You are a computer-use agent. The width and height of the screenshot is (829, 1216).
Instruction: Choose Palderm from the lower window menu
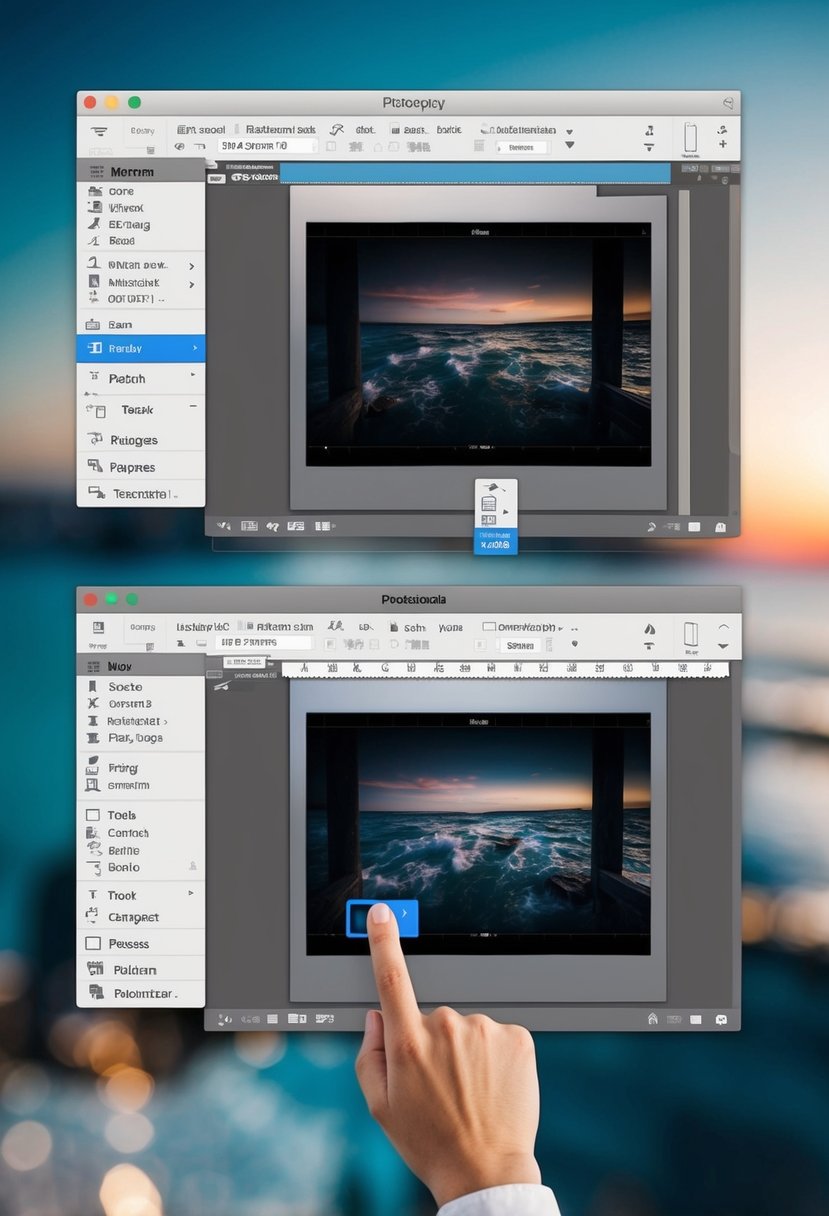point(134,969)
